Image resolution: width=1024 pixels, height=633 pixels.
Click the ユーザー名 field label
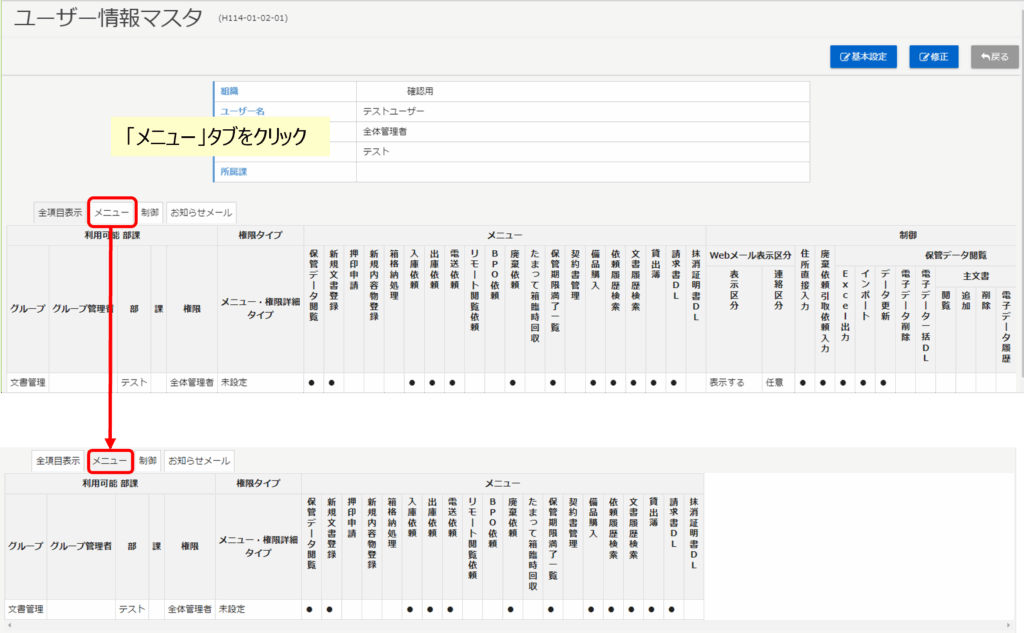240,111
